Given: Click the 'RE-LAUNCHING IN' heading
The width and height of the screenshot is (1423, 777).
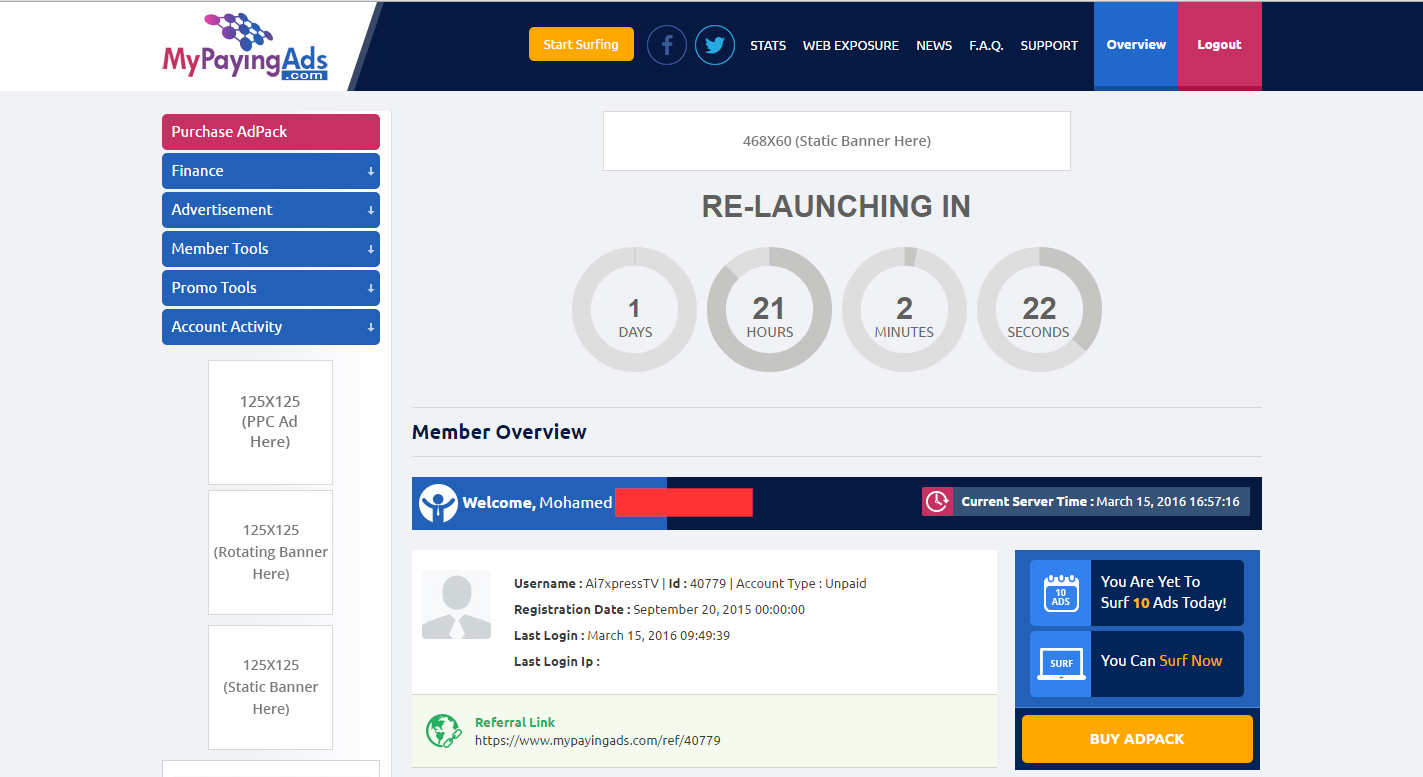Looking at the screenshot, I should click(x=836, y=206).
